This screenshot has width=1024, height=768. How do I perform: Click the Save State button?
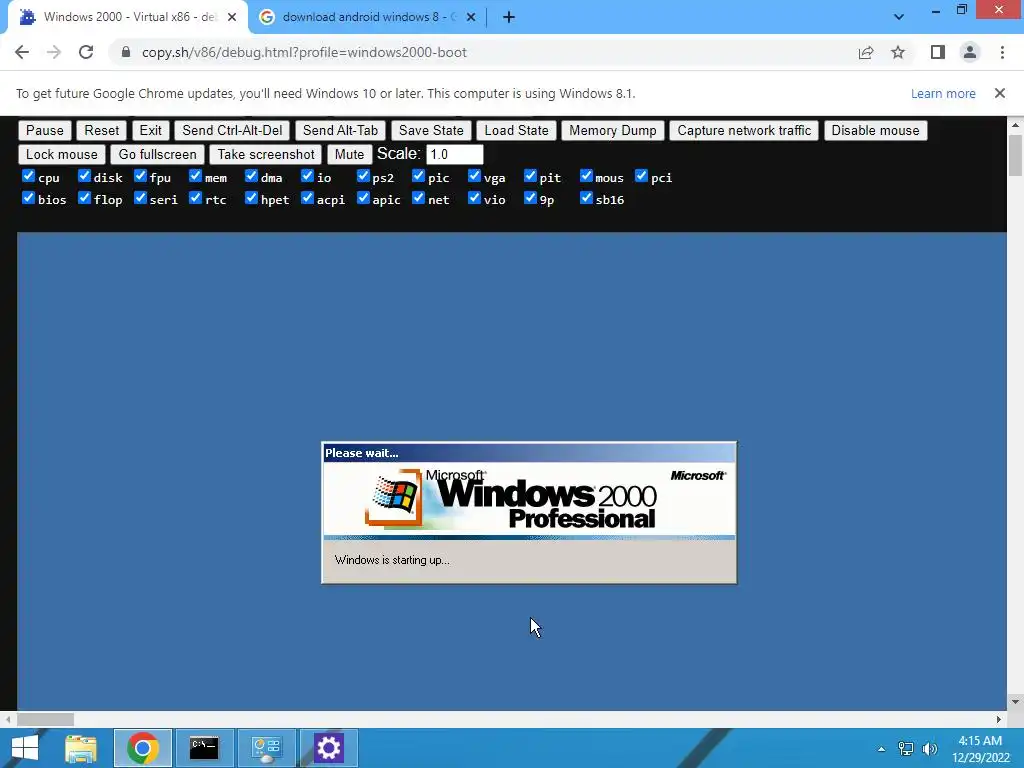431,131
